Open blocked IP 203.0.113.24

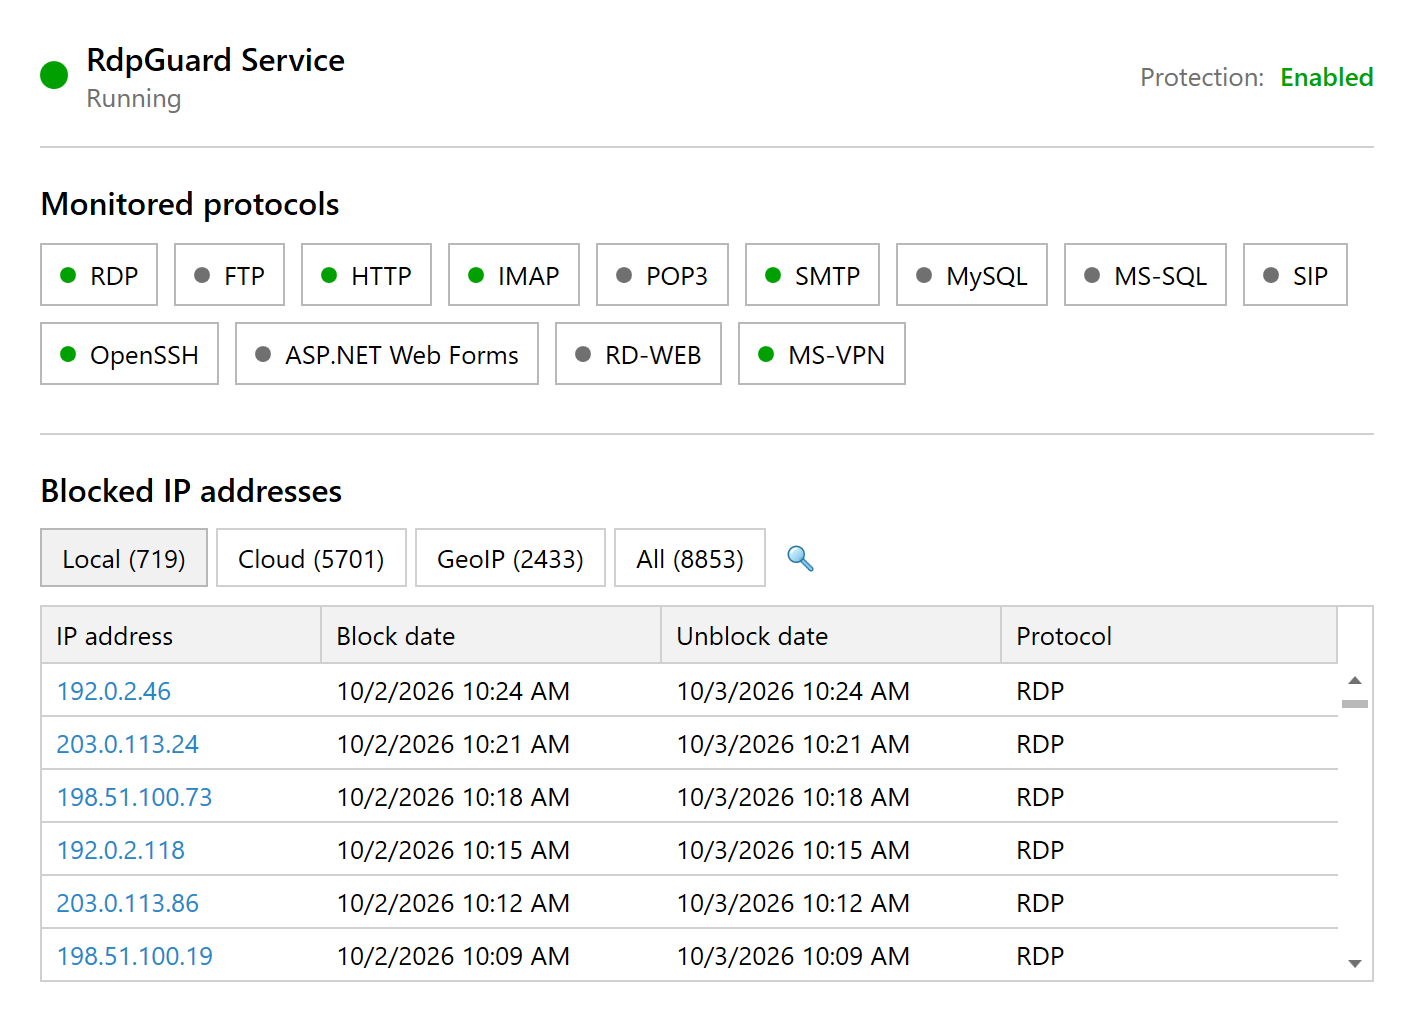click(128, 744)
